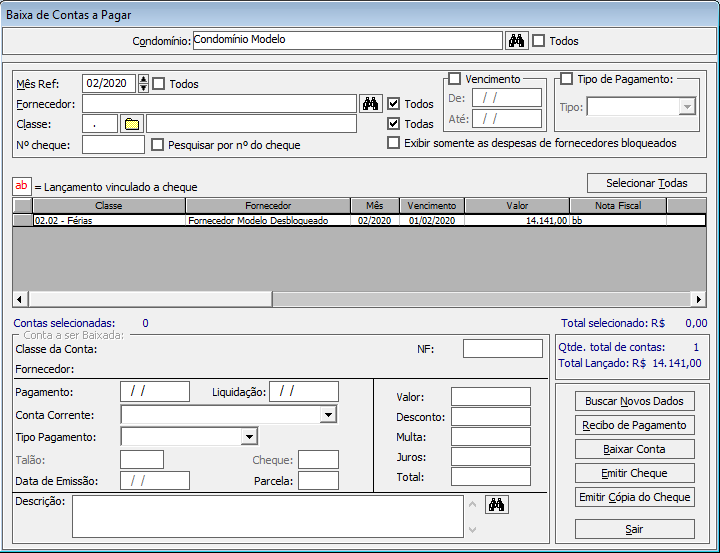Open the Tipo dropdown in payment filter

[686, 107]
